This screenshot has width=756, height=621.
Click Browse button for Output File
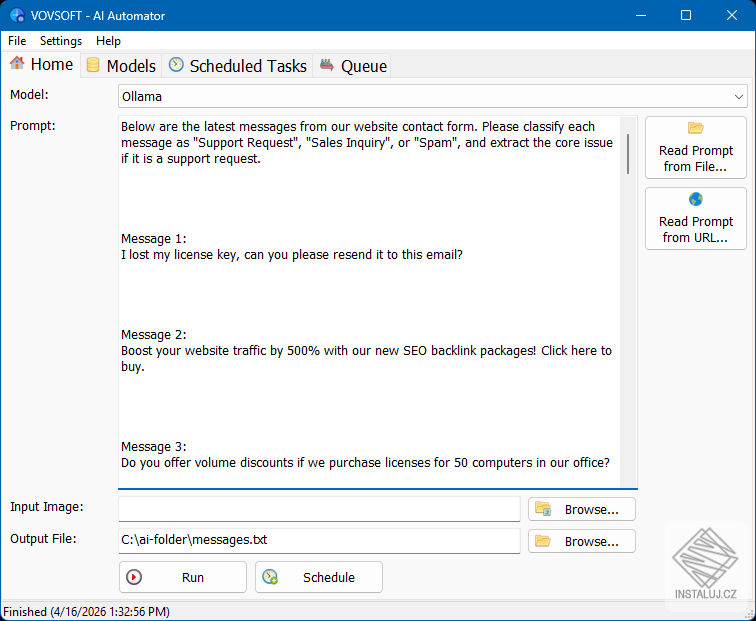pyautogui.click(x=581, y=541)
